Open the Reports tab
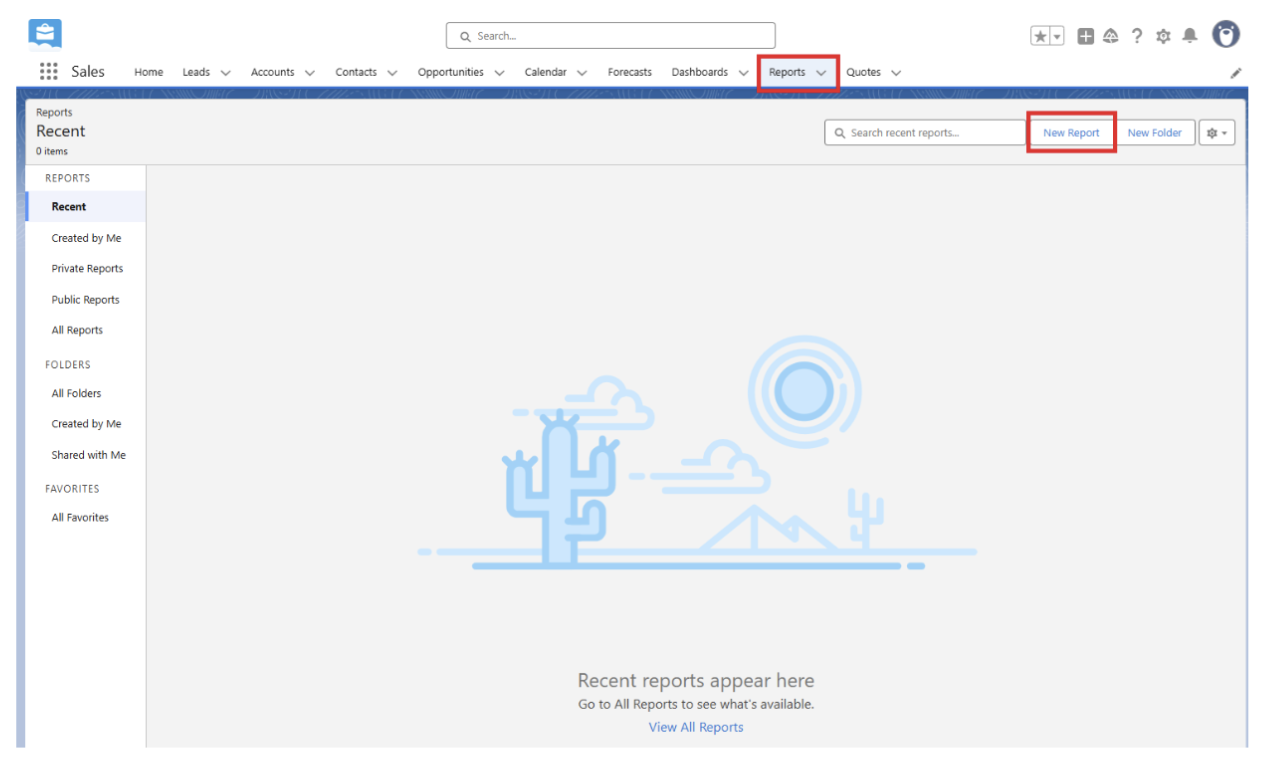Viewport: 1270px width, 766px height. click(787, 72)
